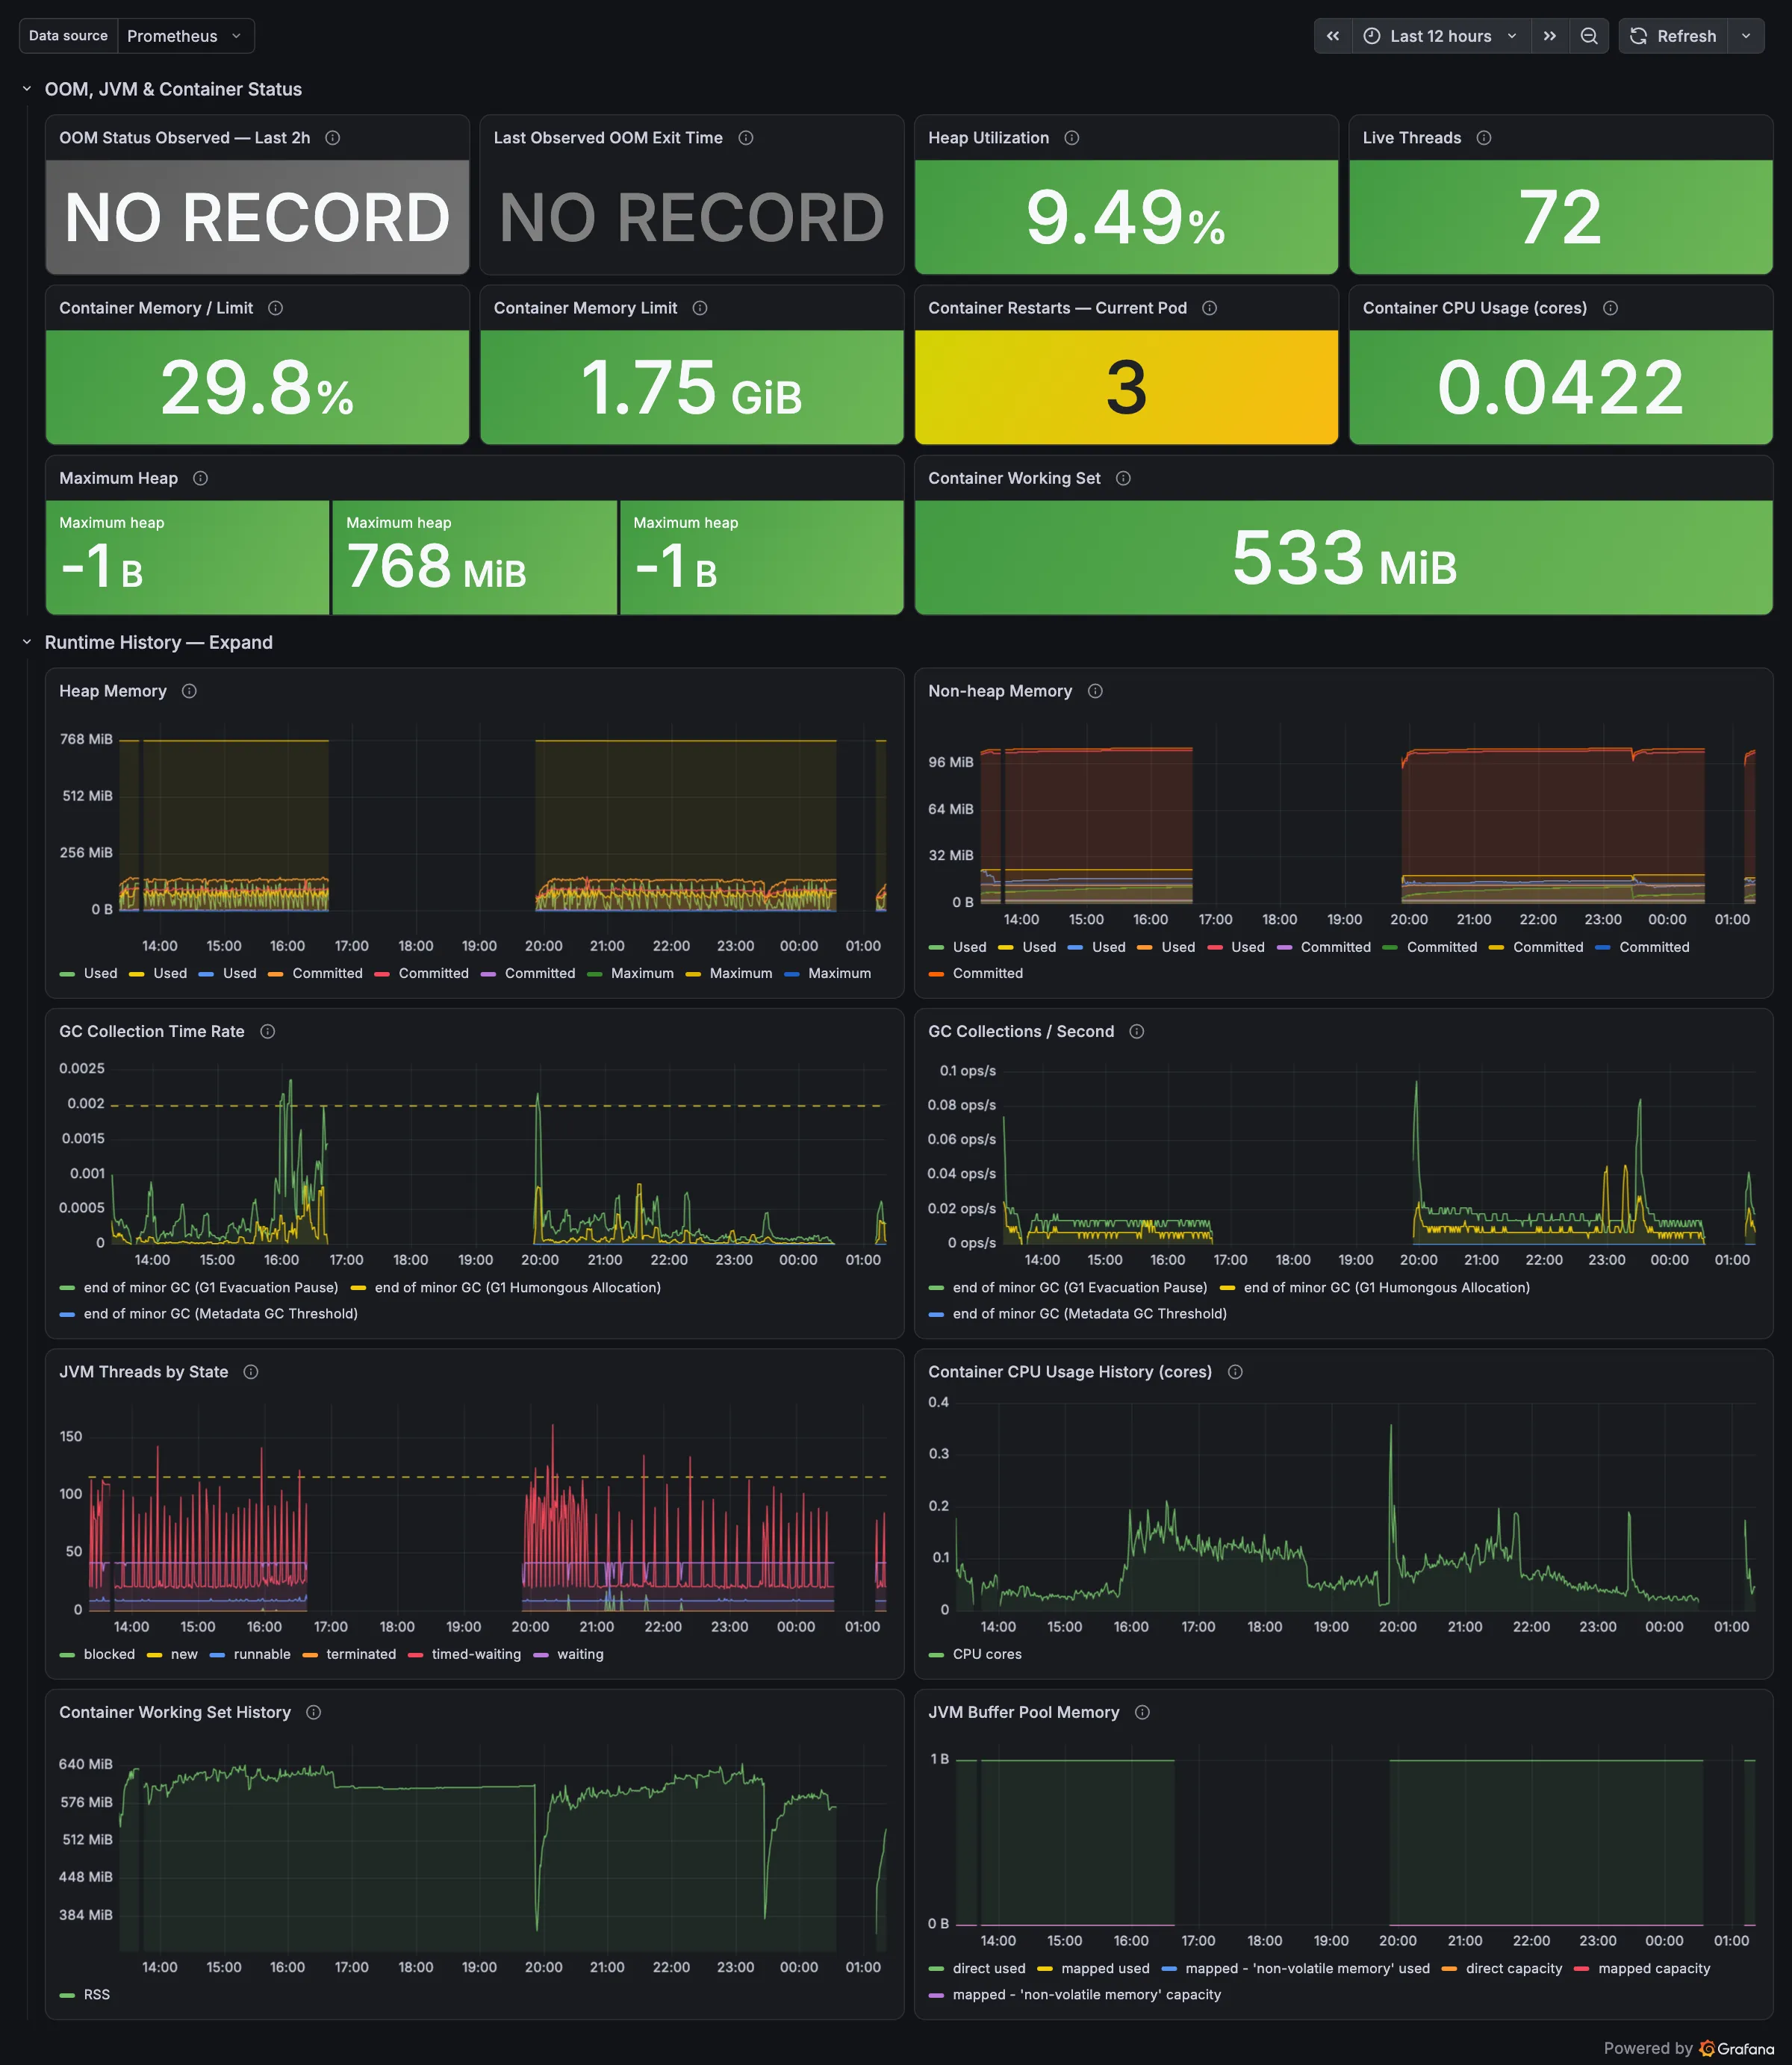
Task: Click Container Restarts value 3
Action: [1126, 388]
